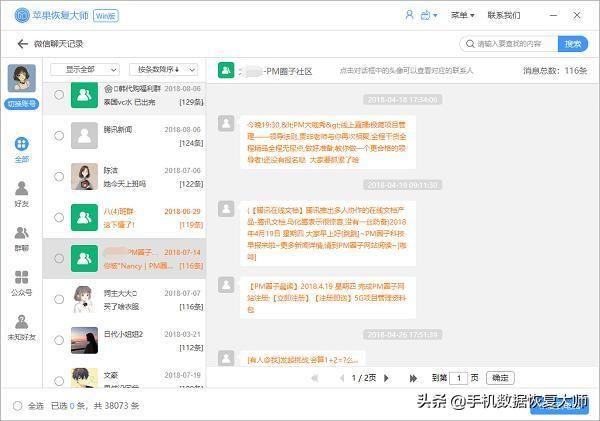Click the 切换账号 button
The height and width of the screenshot is (421, 600).
(x=22, y=104)
